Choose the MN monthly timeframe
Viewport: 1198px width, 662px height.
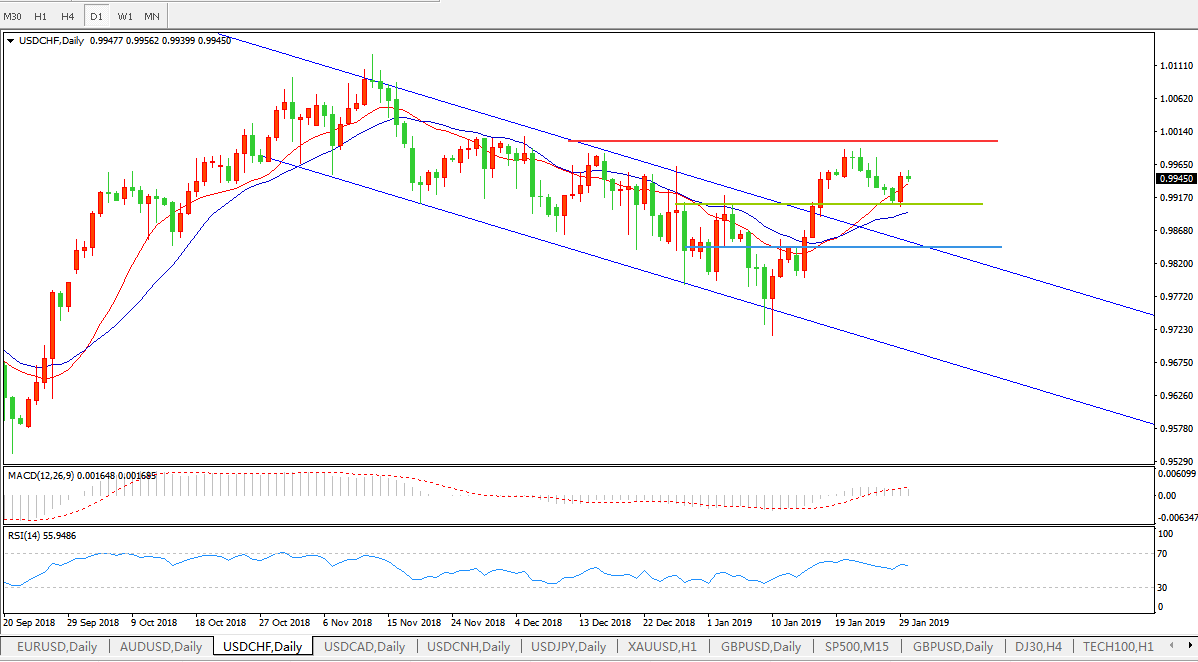(152, 16)
